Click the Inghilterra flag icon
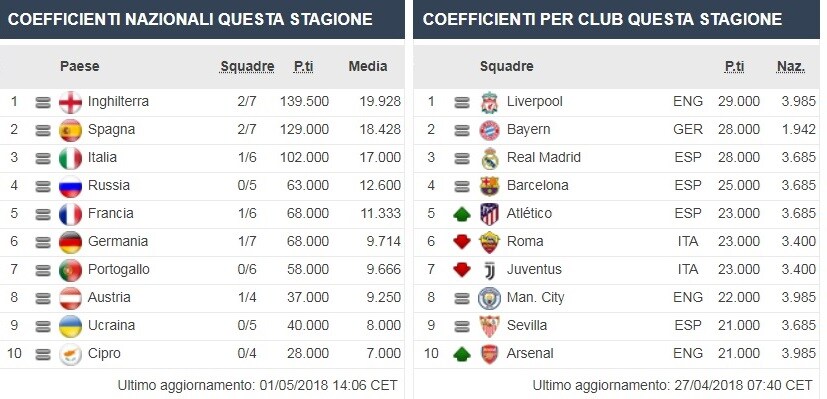Viewport: 827px width, 399px height. [70, 102]
